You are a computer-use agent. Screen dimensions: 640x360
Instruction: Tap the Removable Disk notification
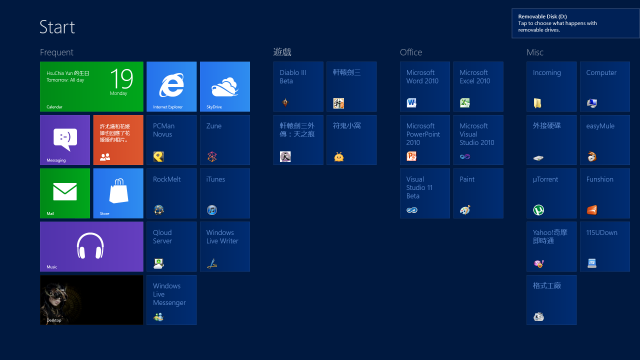(576, 23)
